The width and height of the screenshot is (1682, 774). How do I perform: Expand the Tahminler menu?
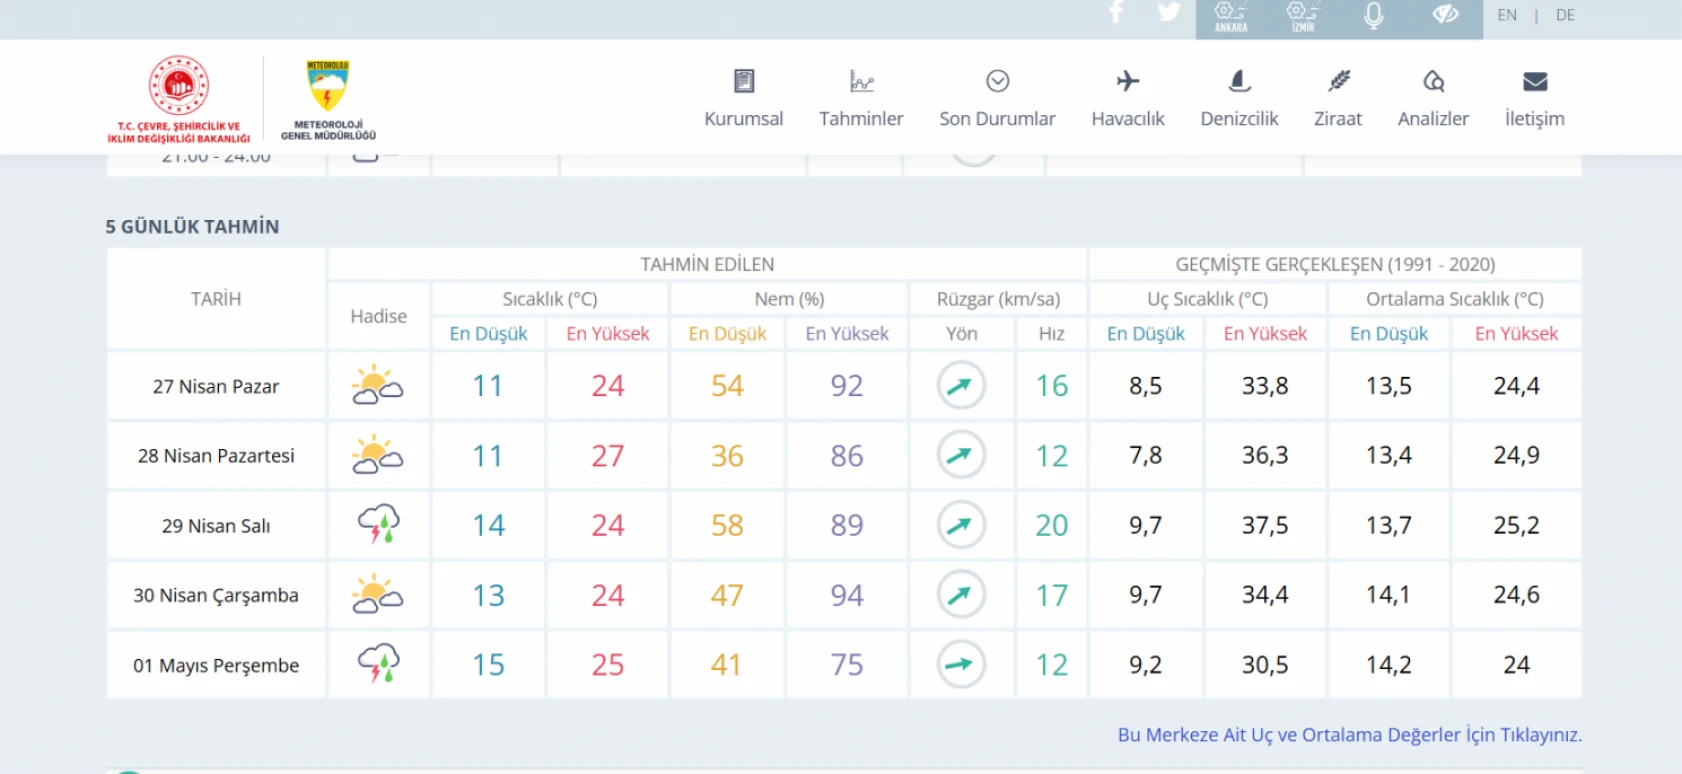point(861,118)
